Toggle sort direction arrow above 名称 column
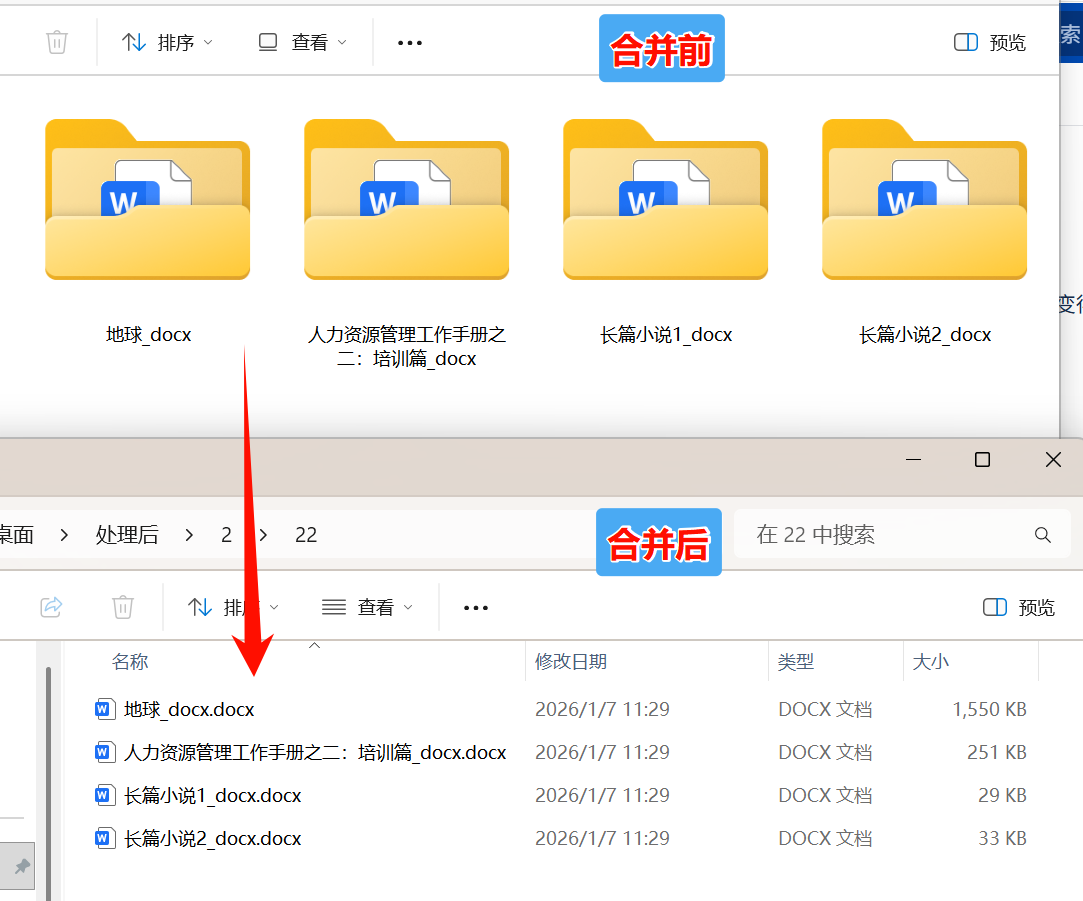The image size is (1083, 901). (x=314, y=646)
